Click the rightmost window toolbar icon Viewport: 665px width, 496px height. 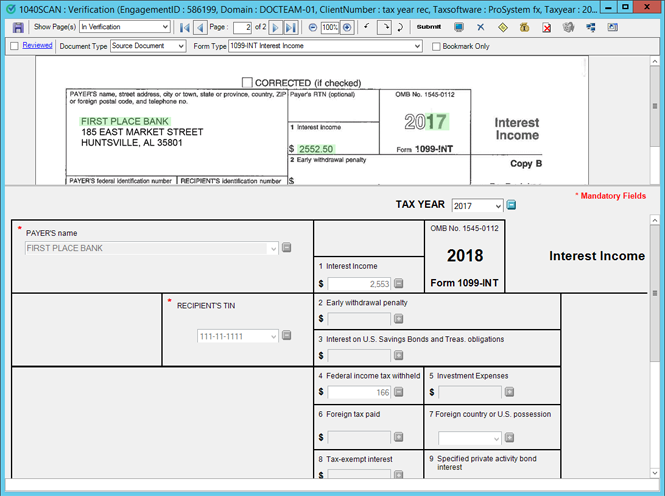coord(612,28)
